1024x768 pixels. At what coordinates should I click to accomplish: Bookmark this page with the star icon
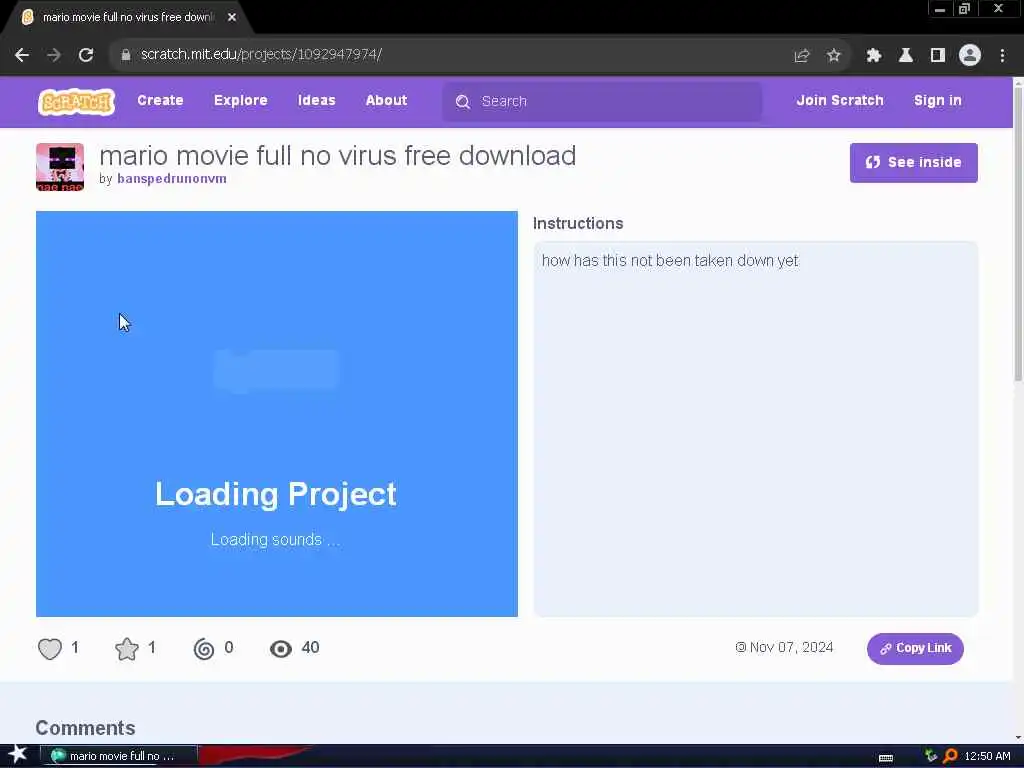click(834, 56)
